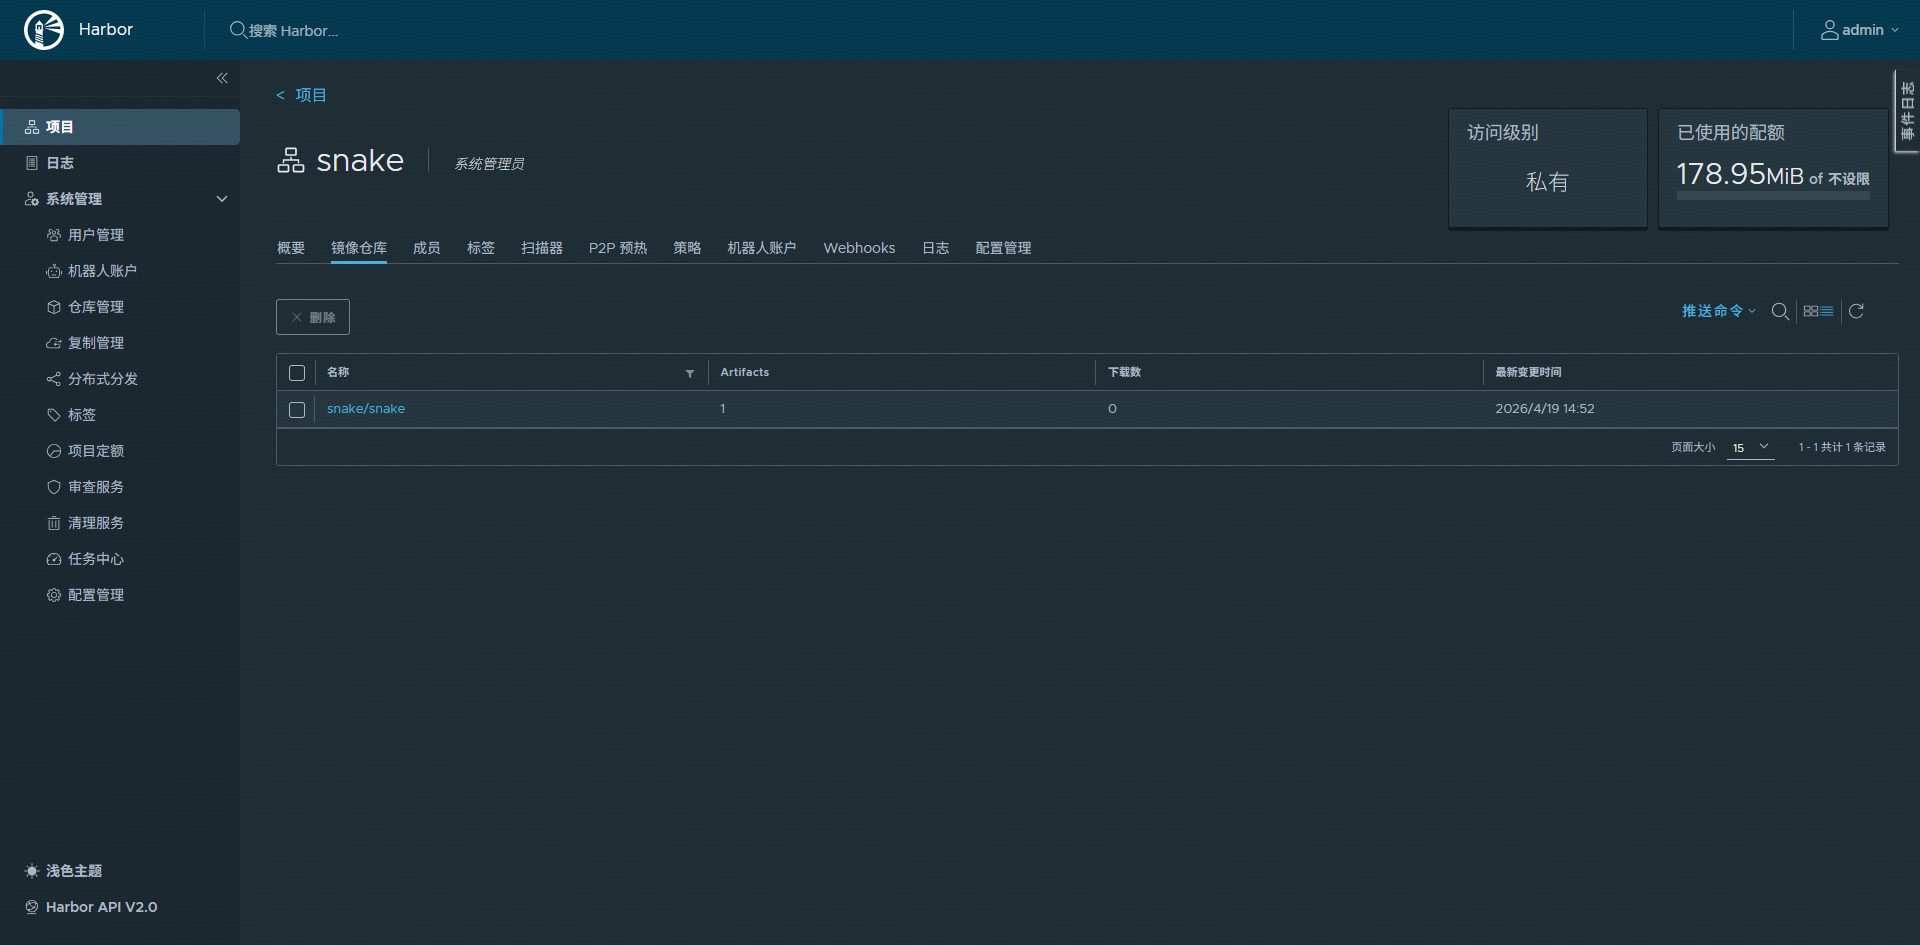Open Harbor API V2.0 link
The image size is (1920, 945).
[x=101, y=907]
